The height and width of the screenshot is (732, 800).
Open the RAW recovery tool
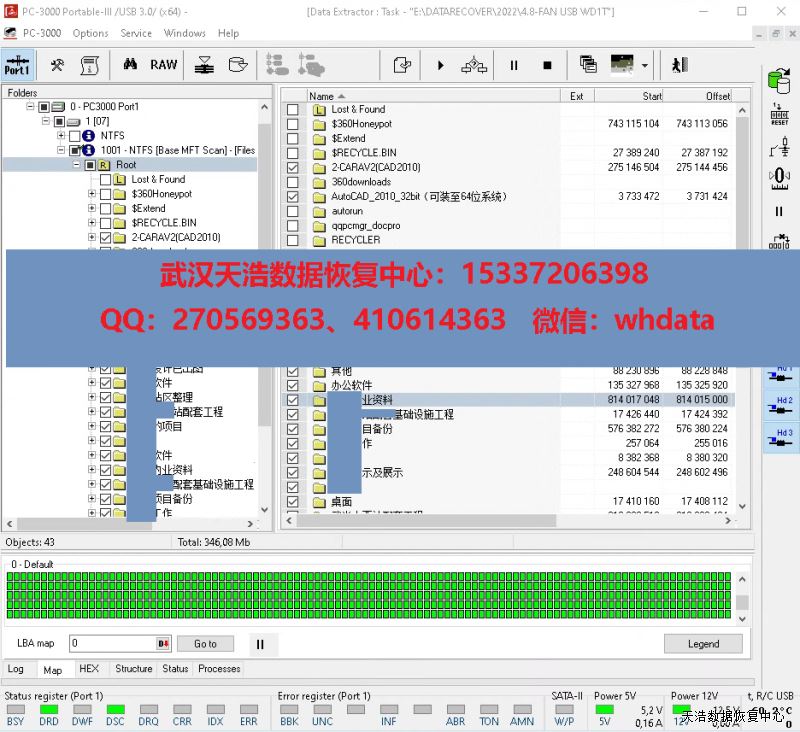[164, 65]
